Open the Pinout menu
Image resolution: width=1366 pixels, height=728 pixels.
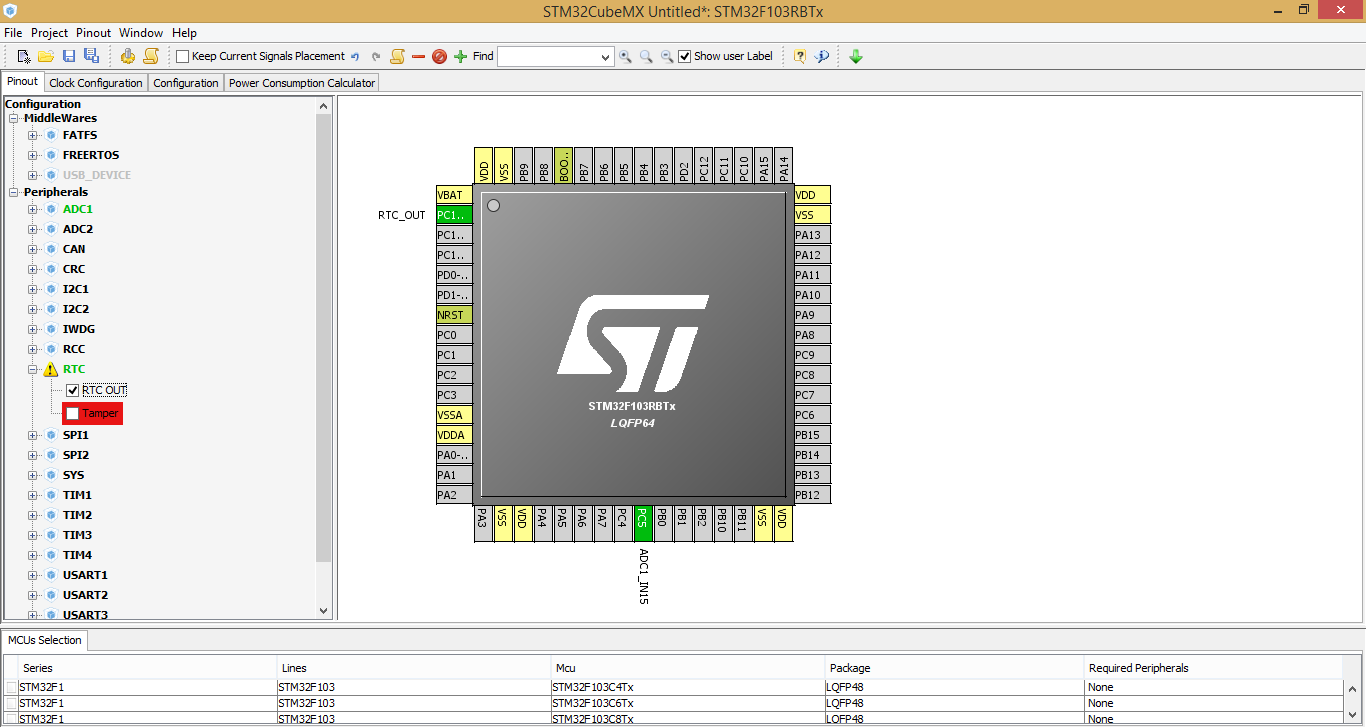pos(92,32)
